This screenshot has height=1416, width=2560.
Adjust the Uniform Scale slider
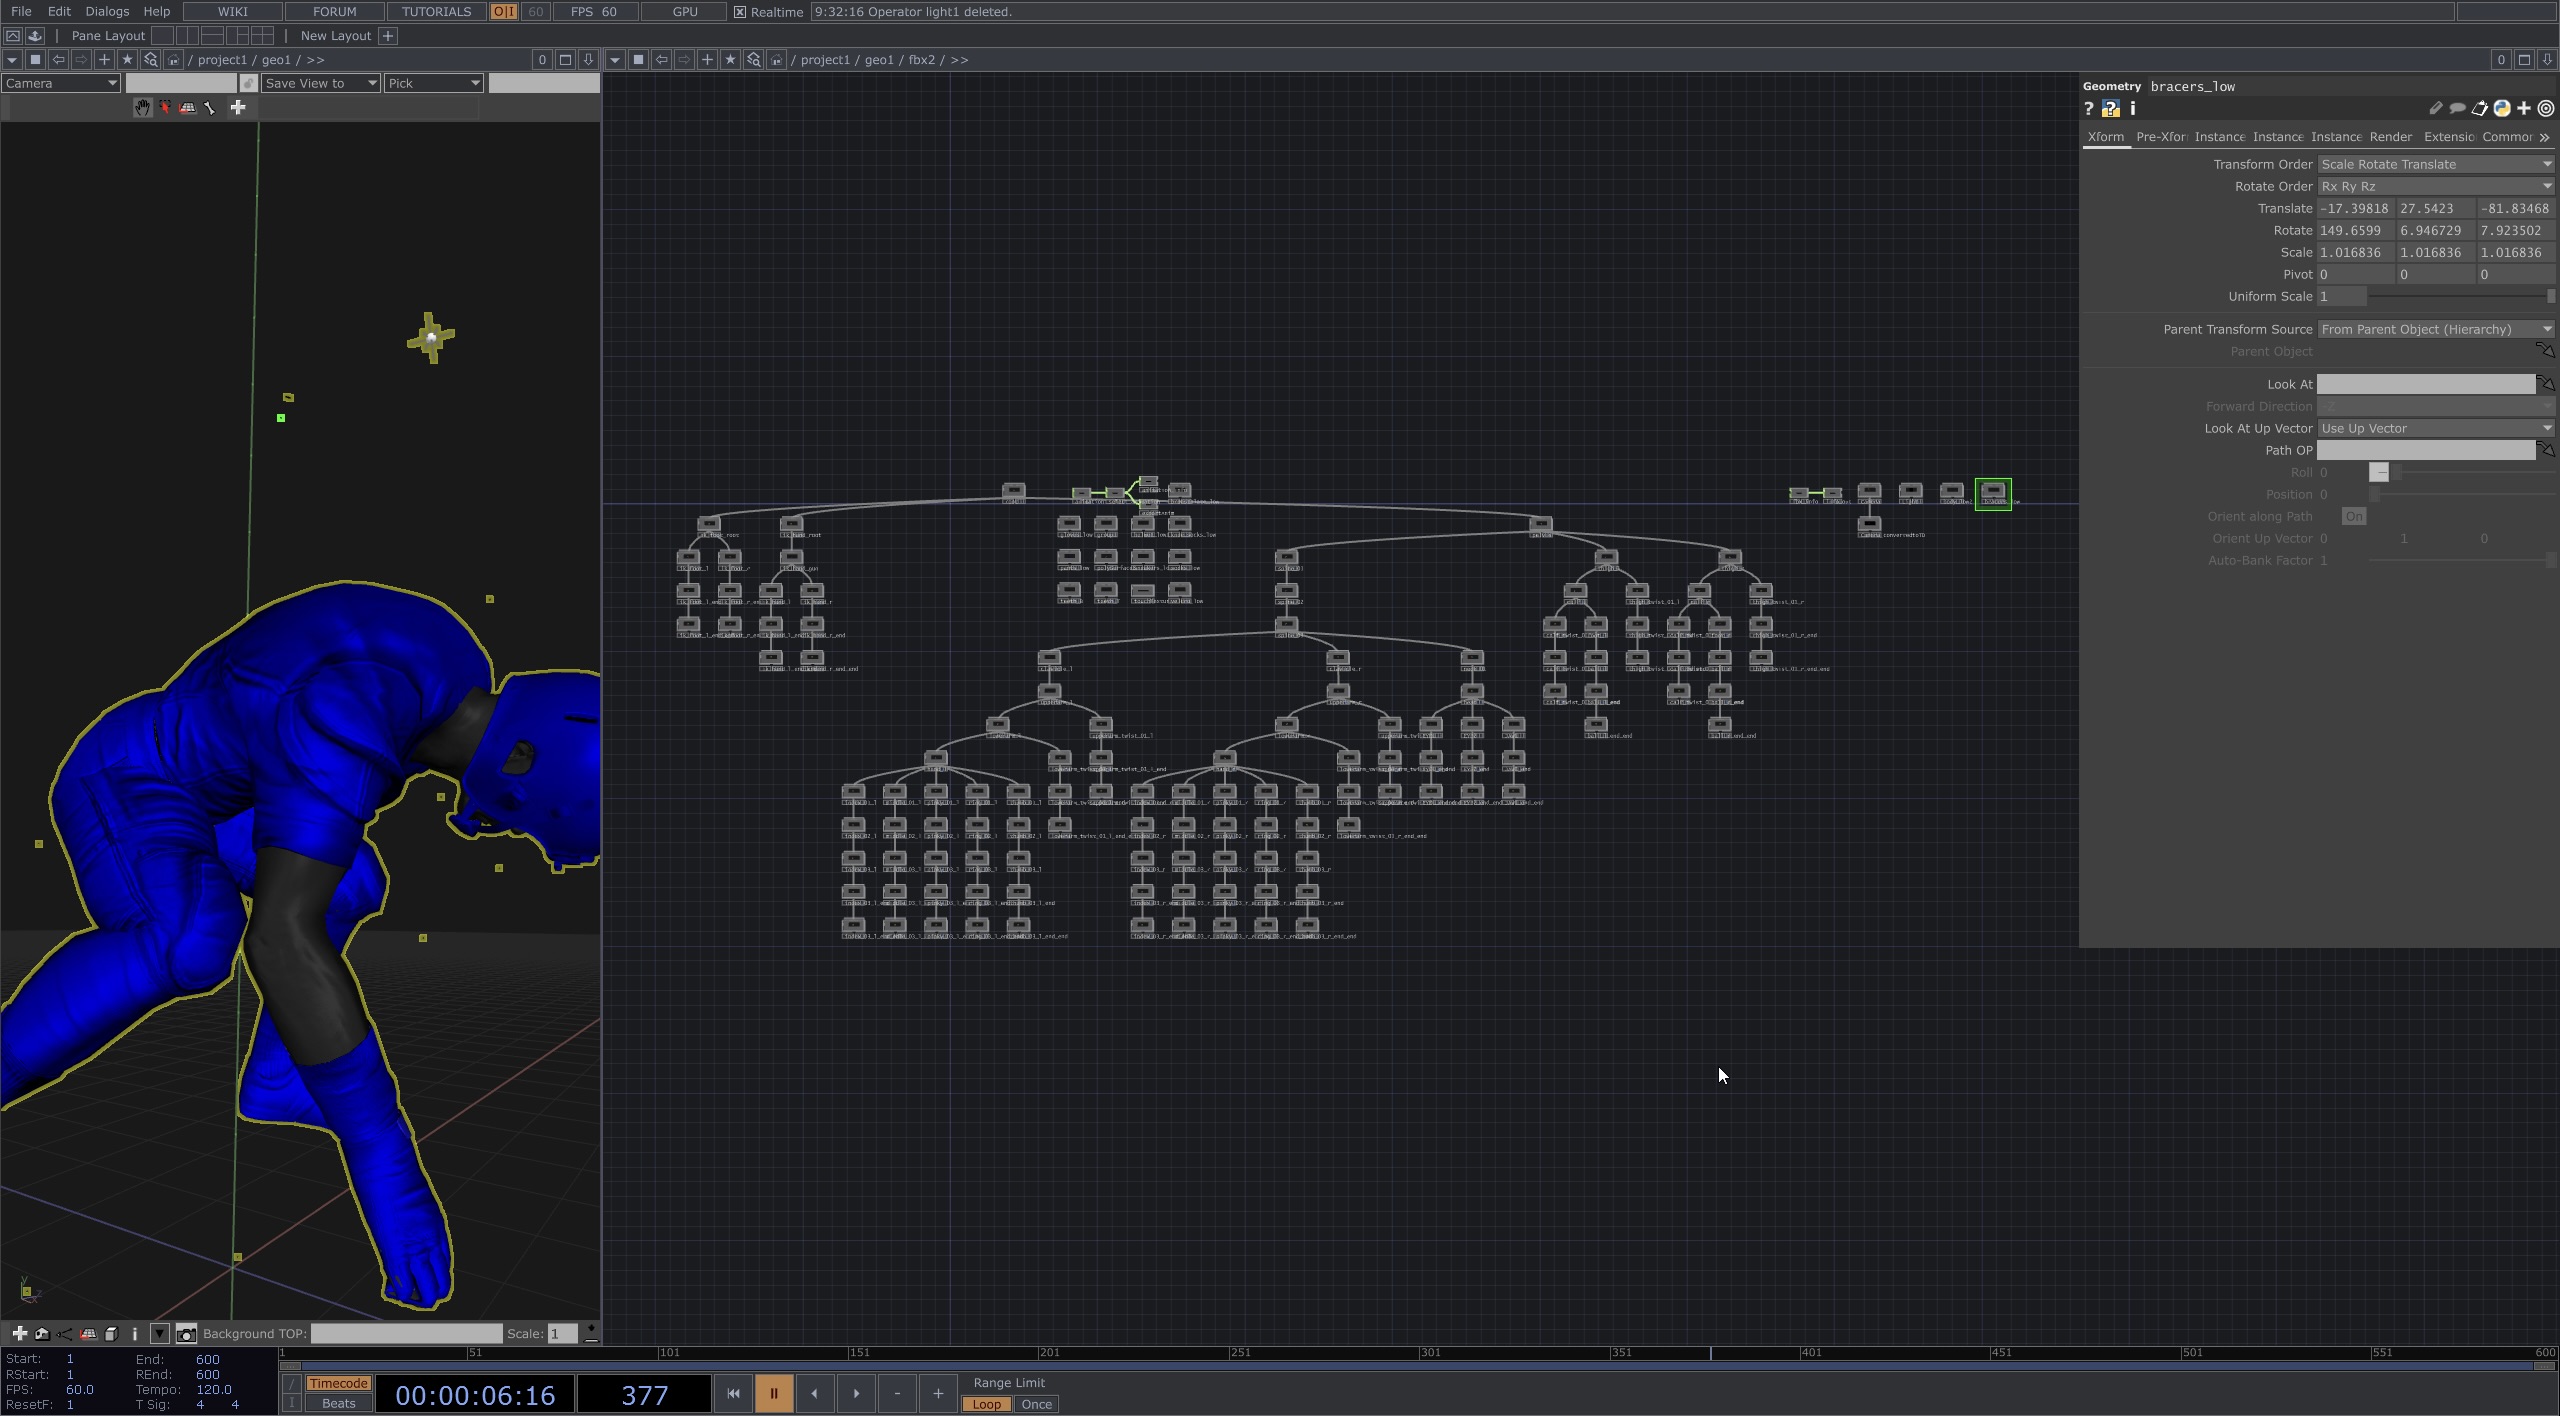coord(2460,297)
